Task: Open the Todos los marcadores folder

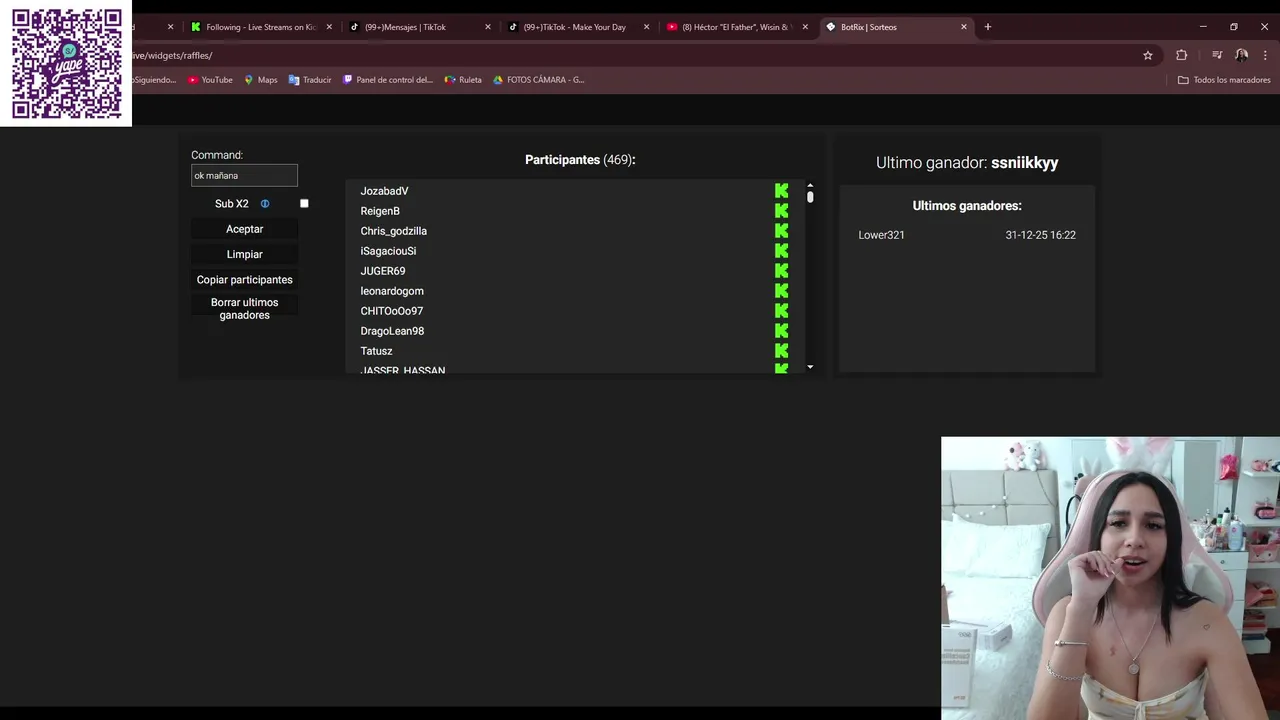Action: pos(1224,80)
